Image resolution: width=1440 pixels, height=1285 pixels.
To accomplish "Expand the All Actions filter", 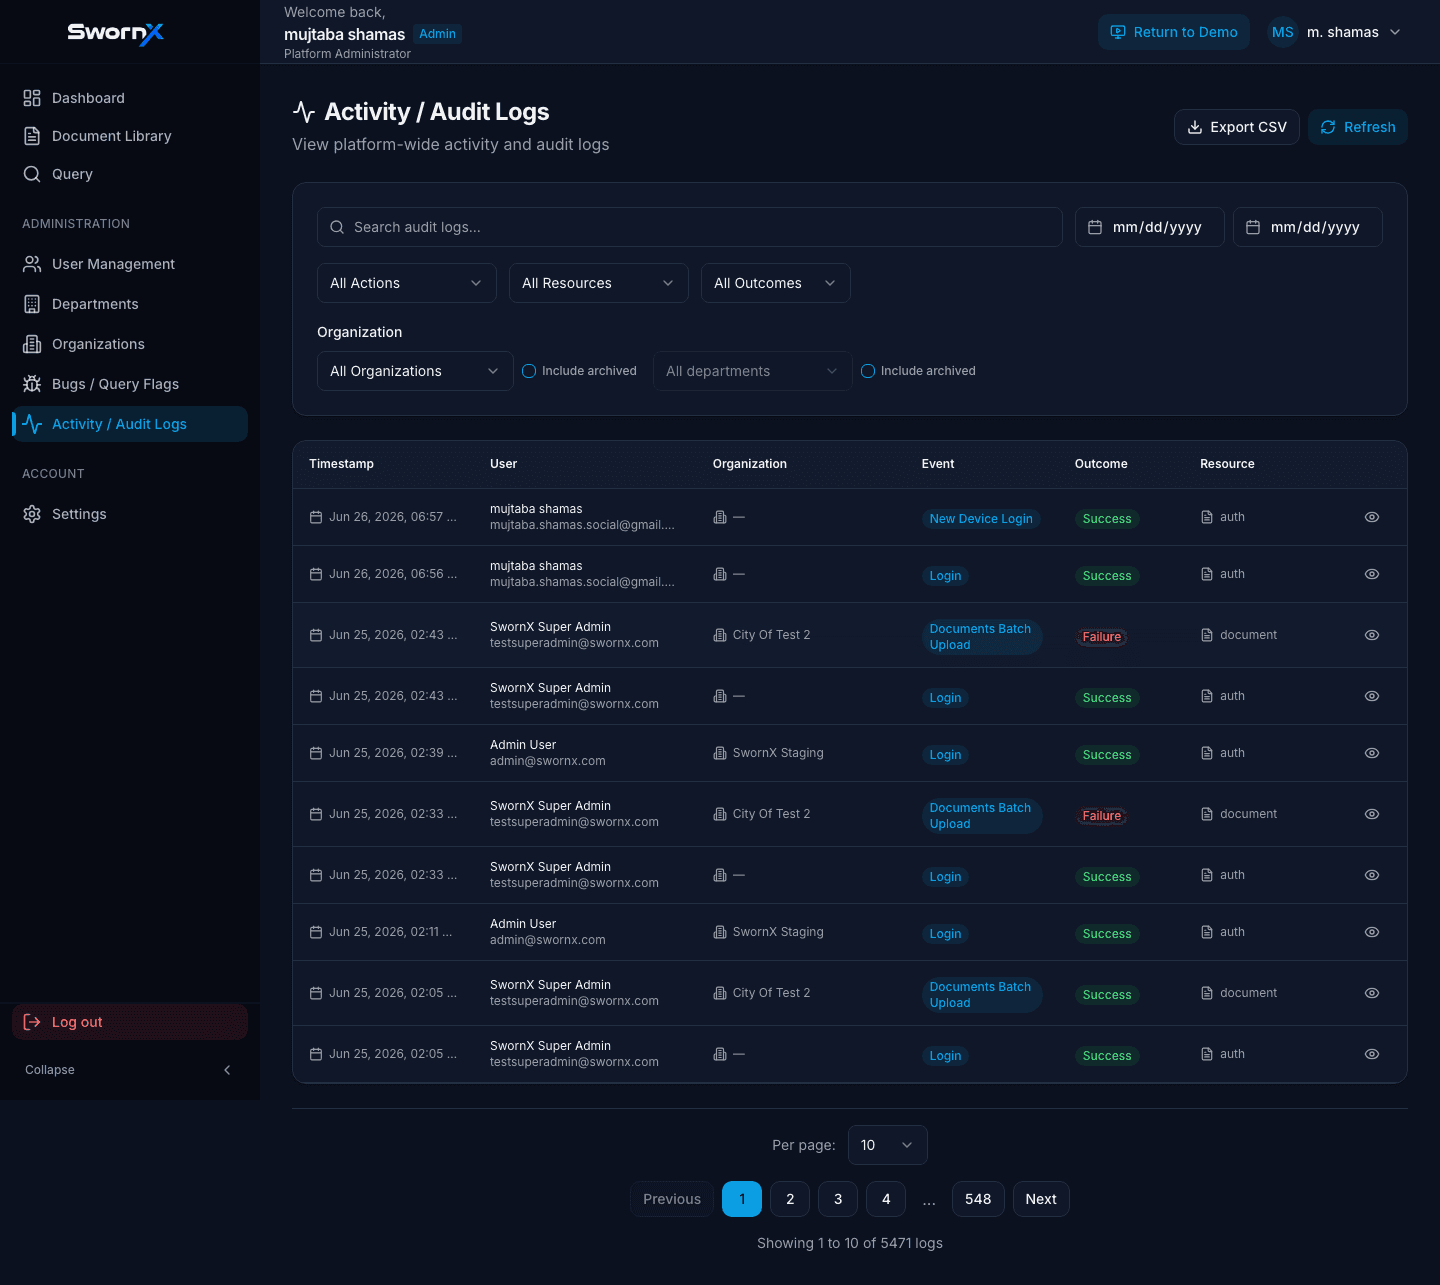I will [x=407, y=283].
